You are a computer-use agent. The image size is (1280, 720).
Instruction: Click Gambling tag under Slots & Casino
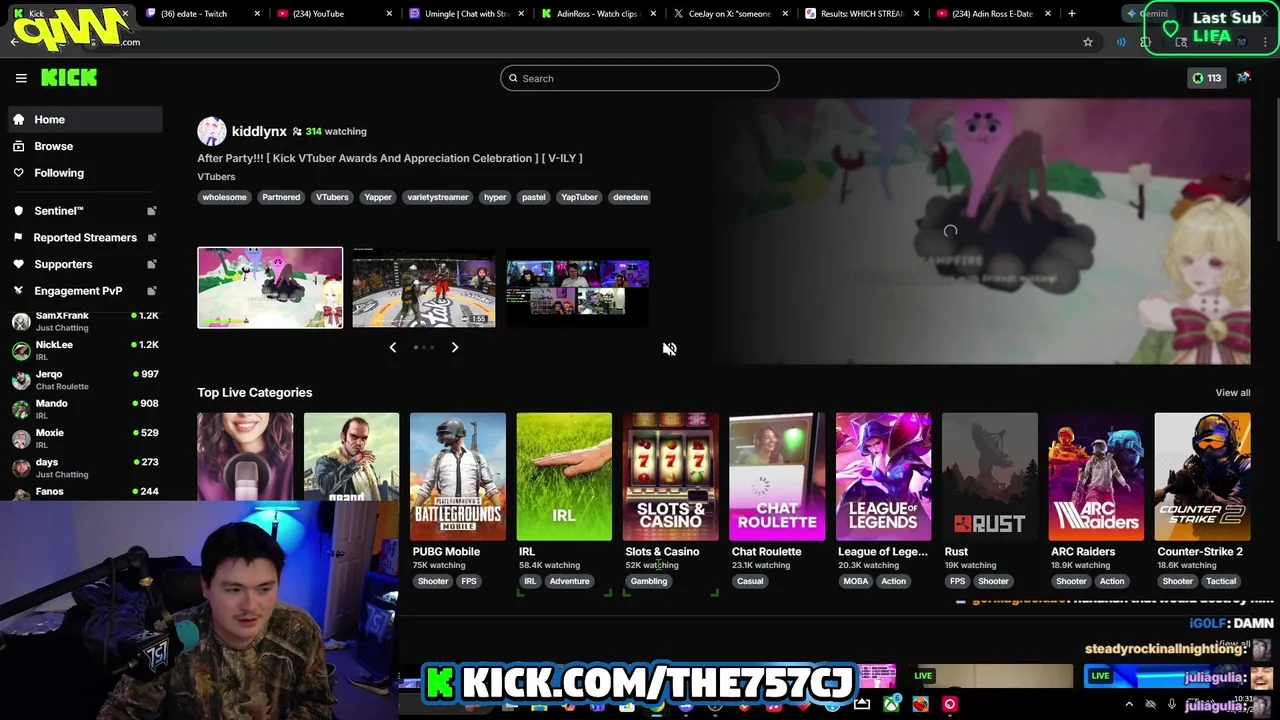pyautogui.click(x=649, y=581)
